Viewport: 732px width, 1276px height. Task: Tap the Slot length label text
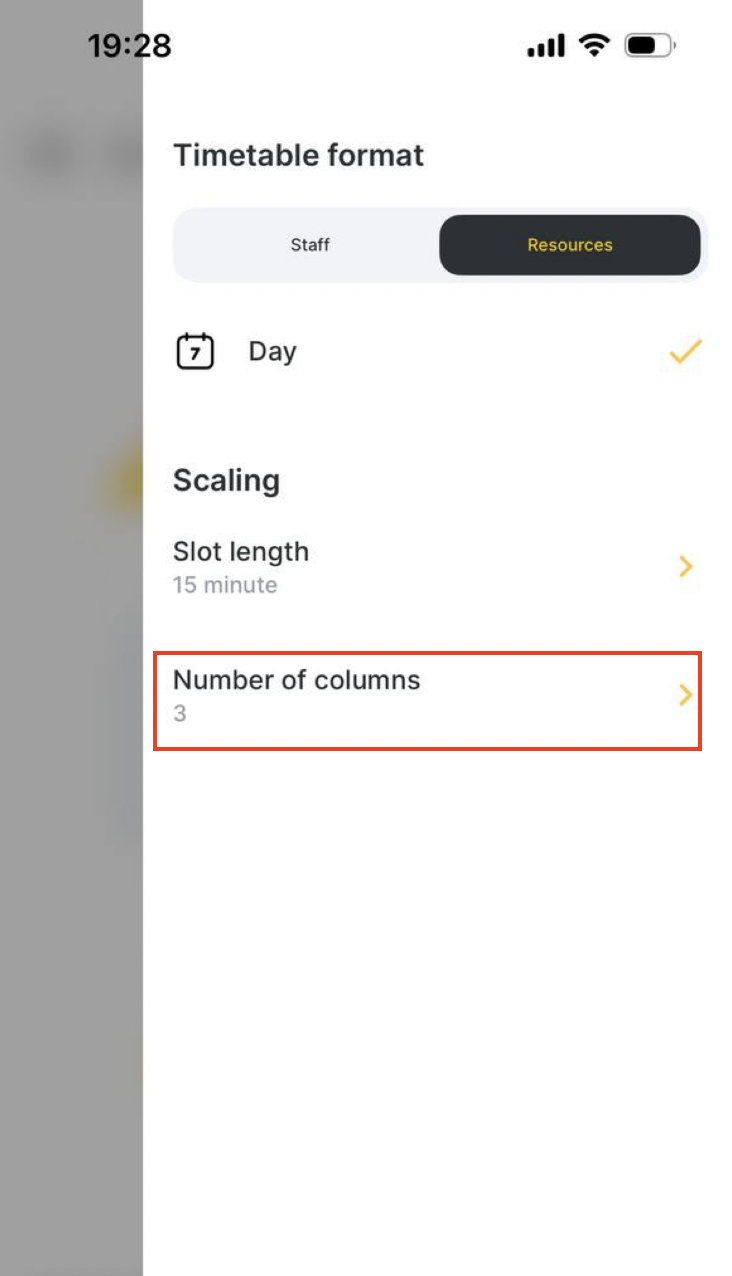pos(241,552)
